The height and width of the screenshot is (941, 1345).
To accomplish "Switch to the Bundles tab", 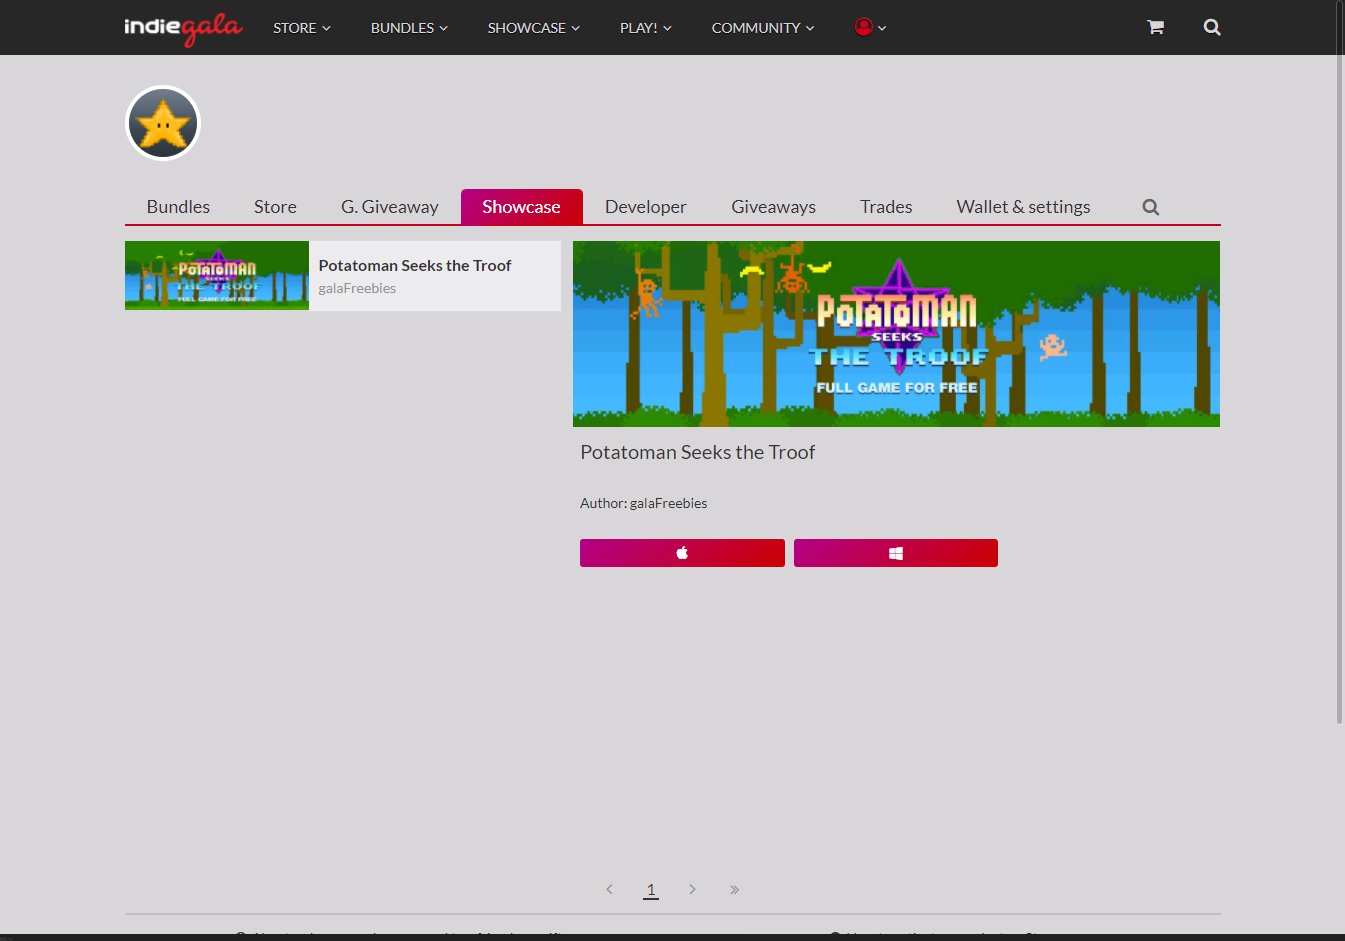I will pos(178,207).
